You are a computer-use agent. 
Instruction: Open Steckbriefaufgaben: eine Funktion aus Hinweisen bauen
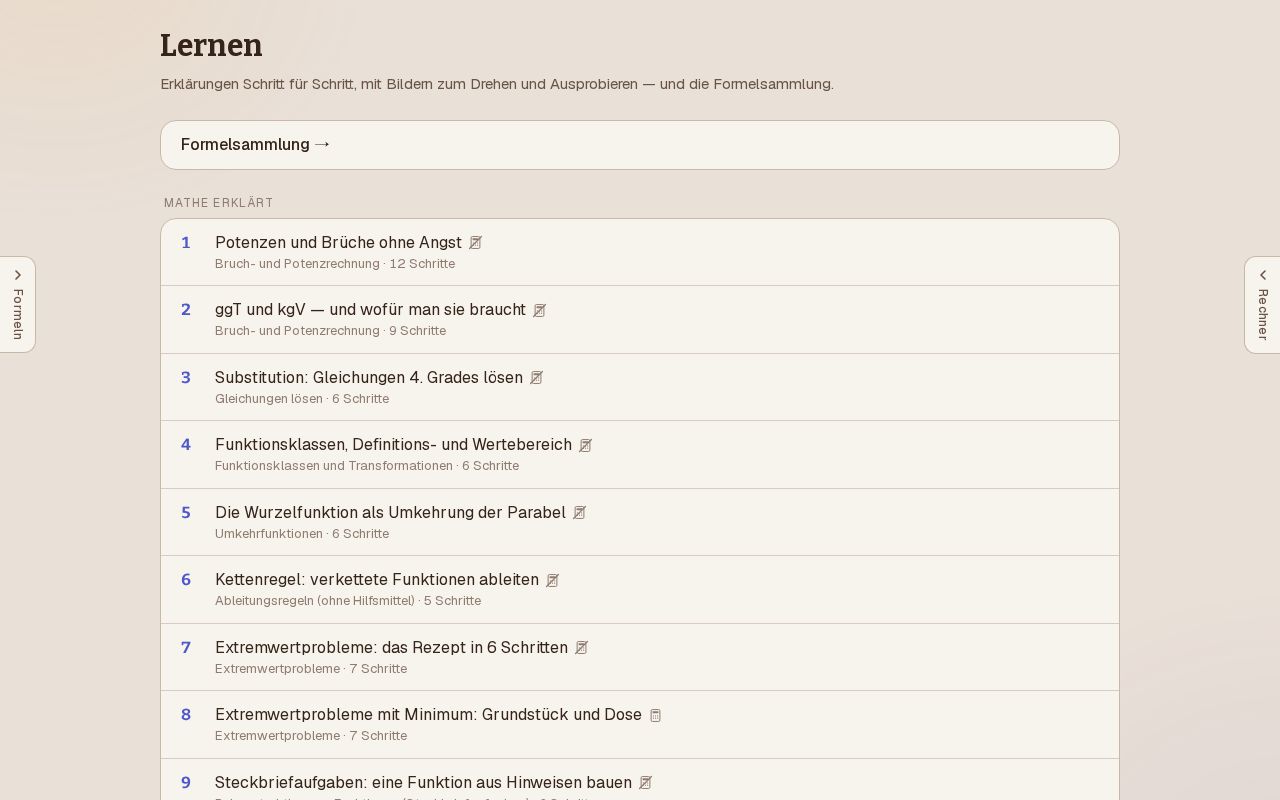[x=640, y=780]
